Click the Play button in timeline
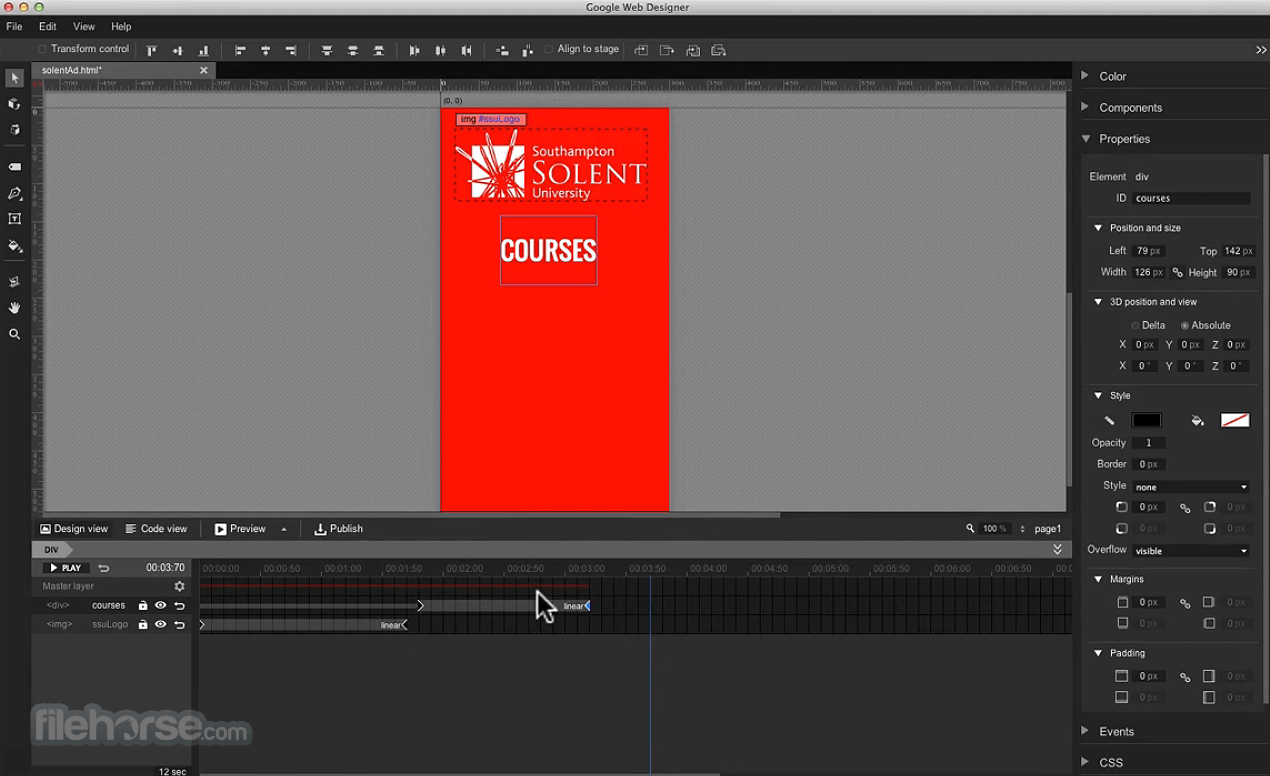Viewport: 1270px width, 776px height. (x=66, y=568)
